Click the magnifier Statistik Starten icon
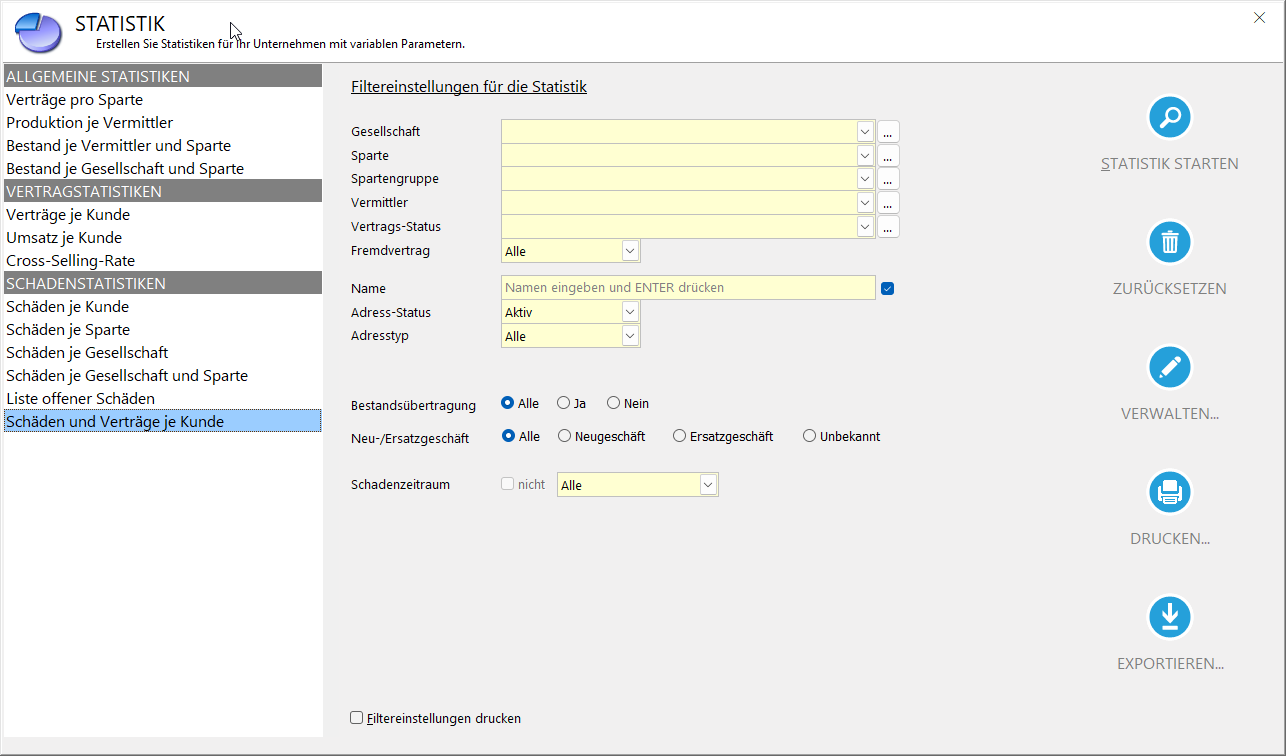1286x756 pixels. point(1169,118)
